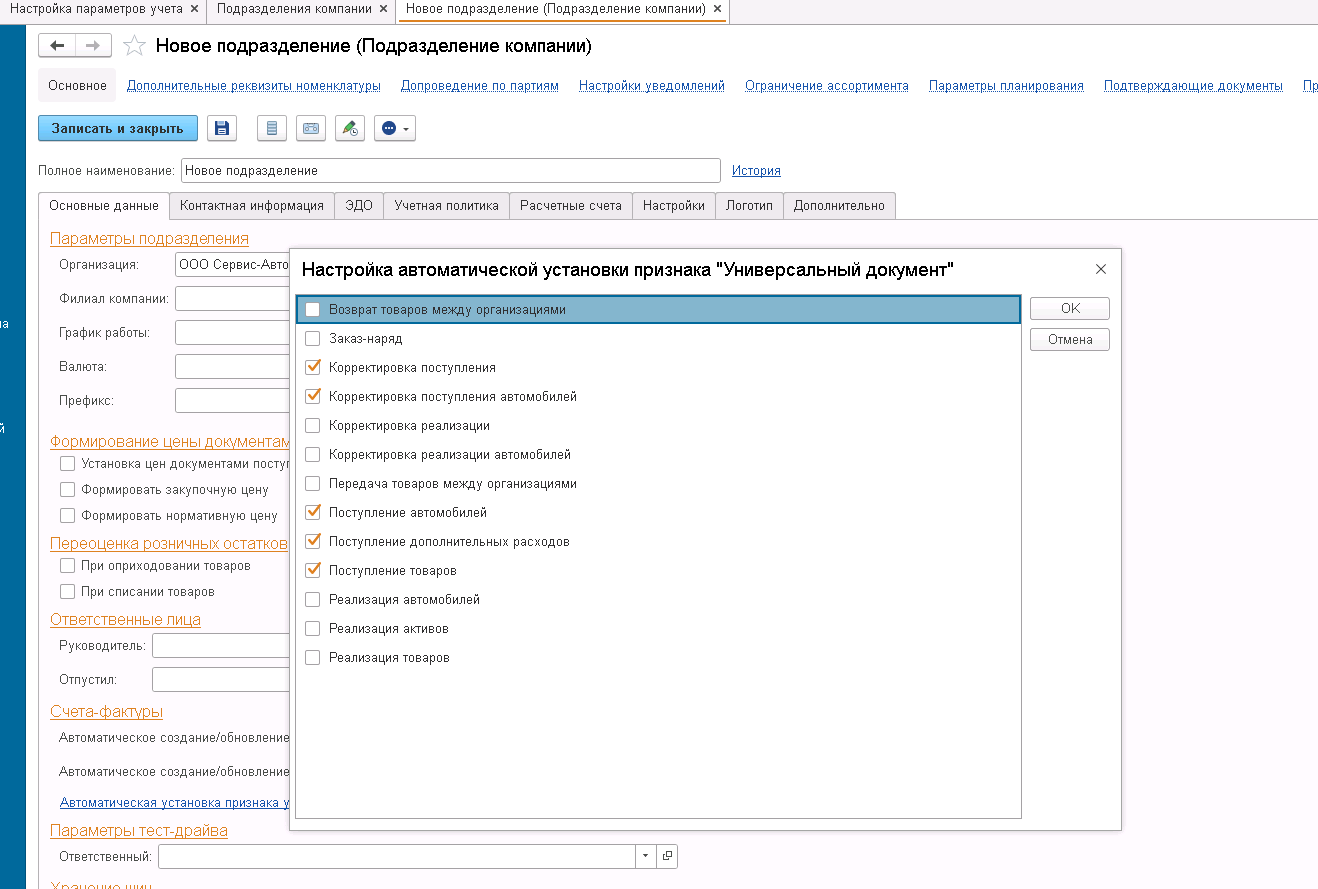Viewport: 1318px width, 889px height.
Task: Click the save (floppy disk) icon
Action: [x=222, y=128]
